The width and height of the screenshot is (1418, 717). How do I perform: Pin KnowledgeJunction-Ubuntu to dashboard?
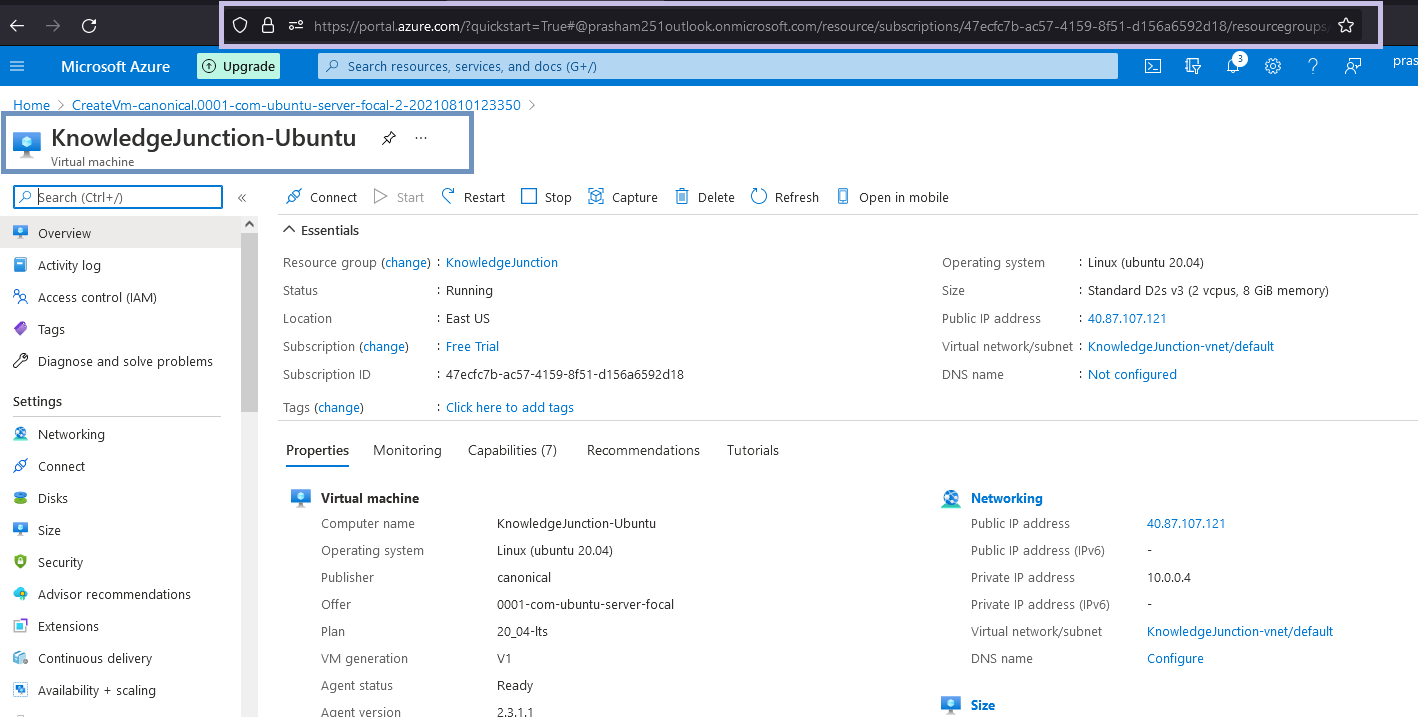coord(389,138)
